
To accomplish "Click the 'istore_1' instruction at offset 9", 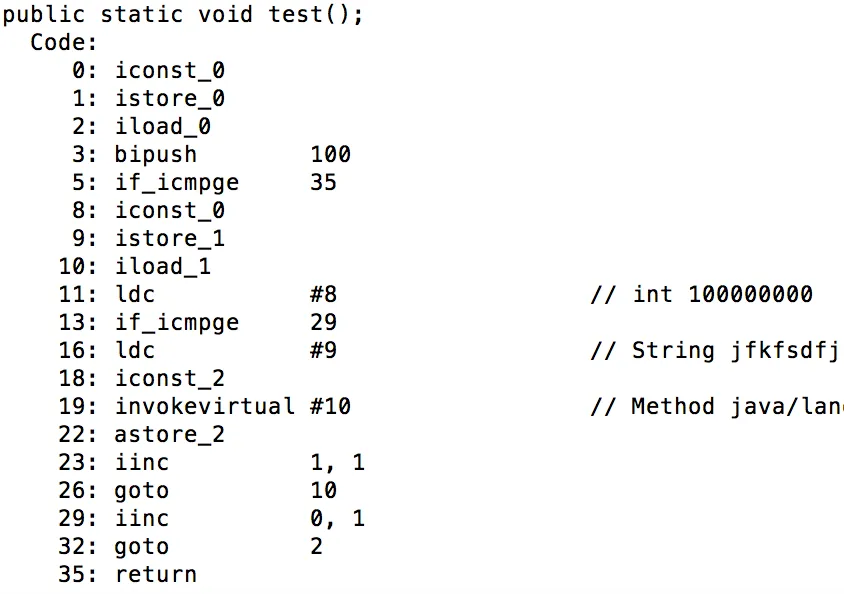I will click(170, 239).
